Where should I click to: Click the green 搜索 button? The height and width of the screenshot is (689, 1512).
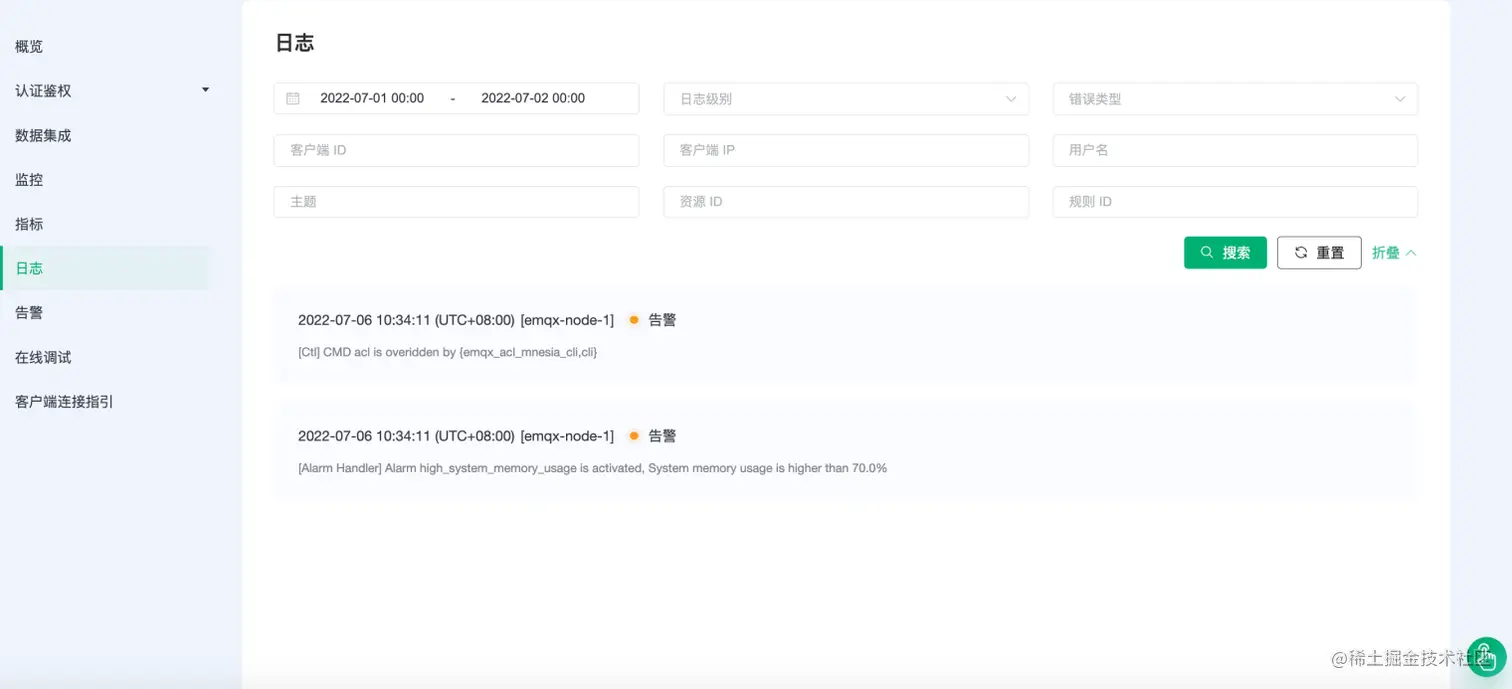click(1225, 253)
